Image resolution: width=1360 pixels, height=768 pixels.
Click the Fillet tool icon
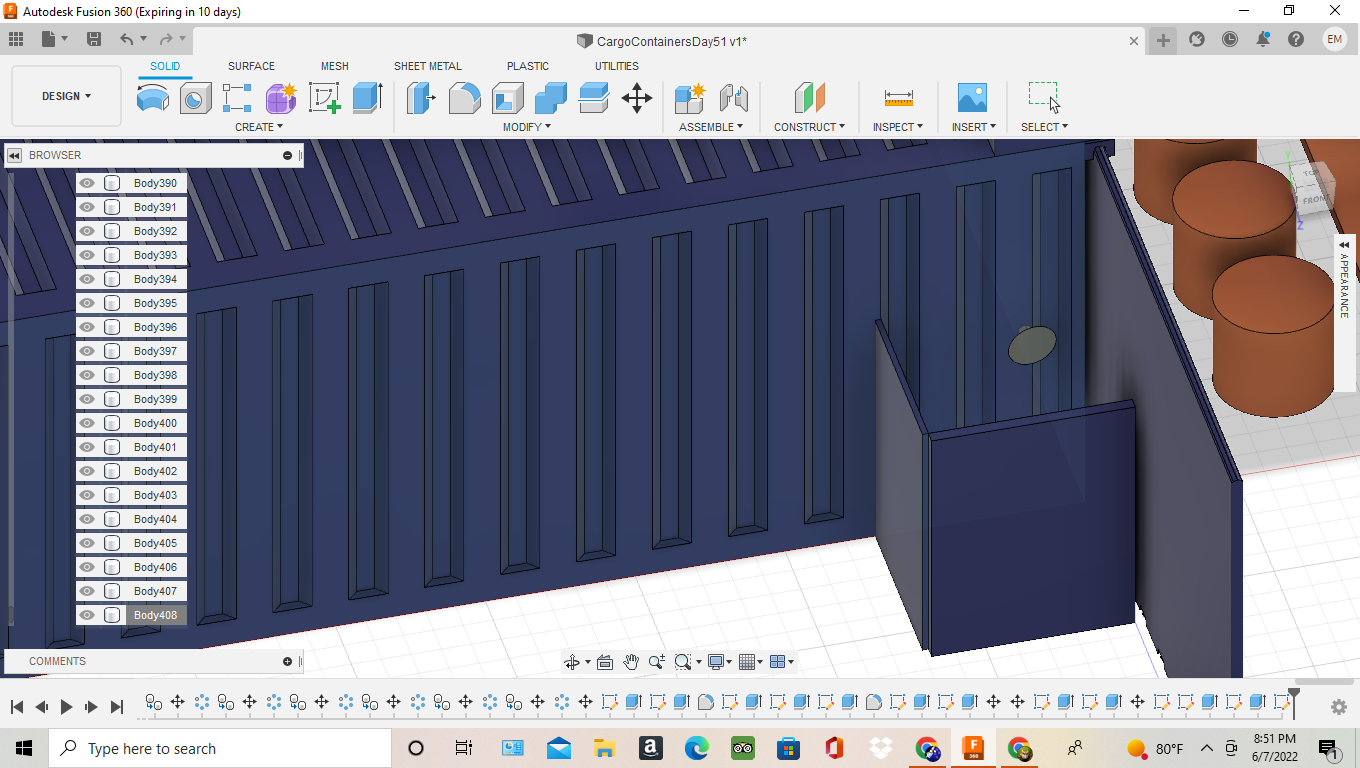464,98
